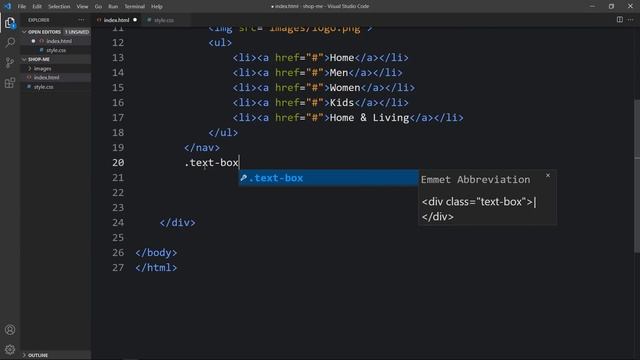Place cursor on Home & Living line
The height and width of the screenshot is (360, 640).
point(348,118)
